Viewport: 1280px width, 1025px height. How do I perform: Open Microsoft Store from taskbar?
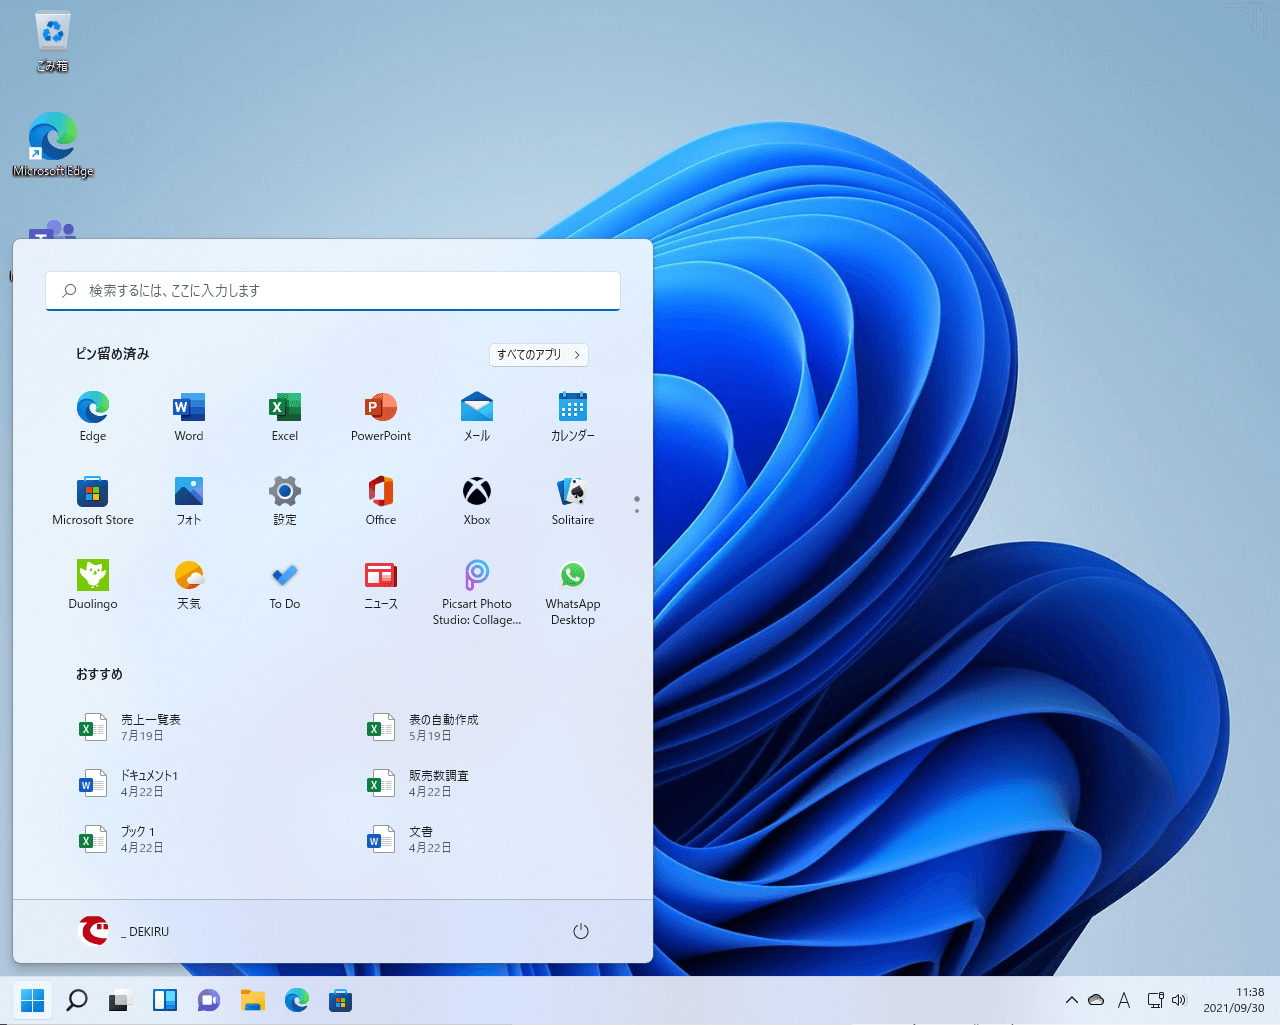[x=341, y=1000]
